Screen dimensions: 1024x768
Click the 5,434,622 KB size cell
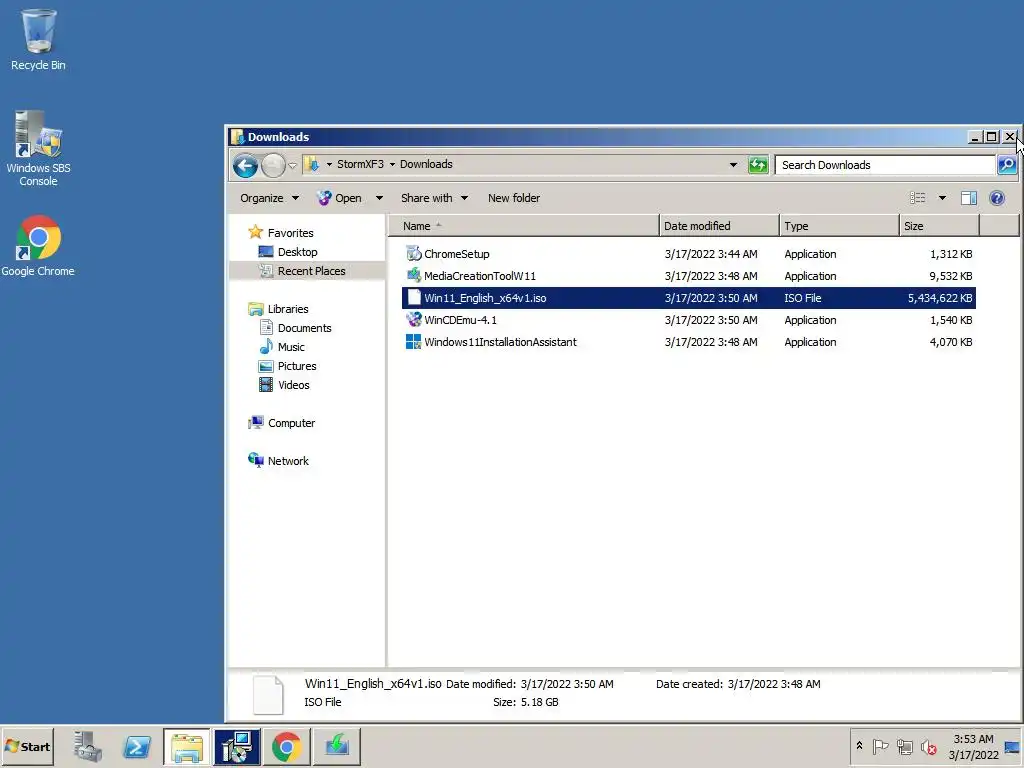[x=940, y=298]
